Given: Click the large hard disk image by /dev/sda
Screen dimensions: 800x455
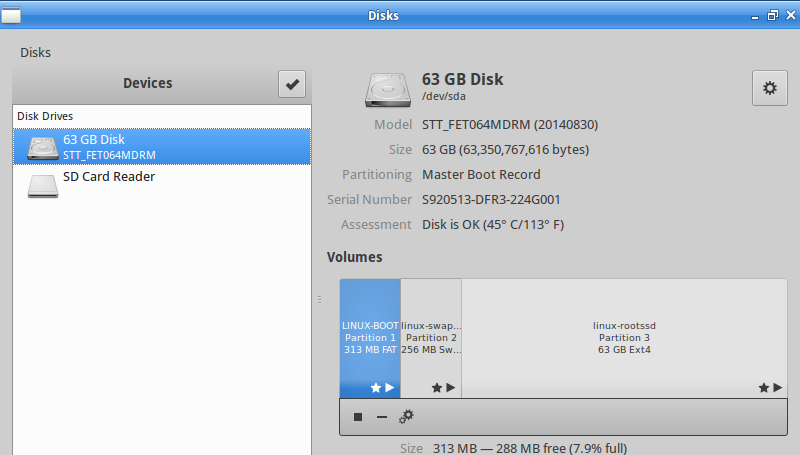Looking at the screenshot, I should pos(388,90).
